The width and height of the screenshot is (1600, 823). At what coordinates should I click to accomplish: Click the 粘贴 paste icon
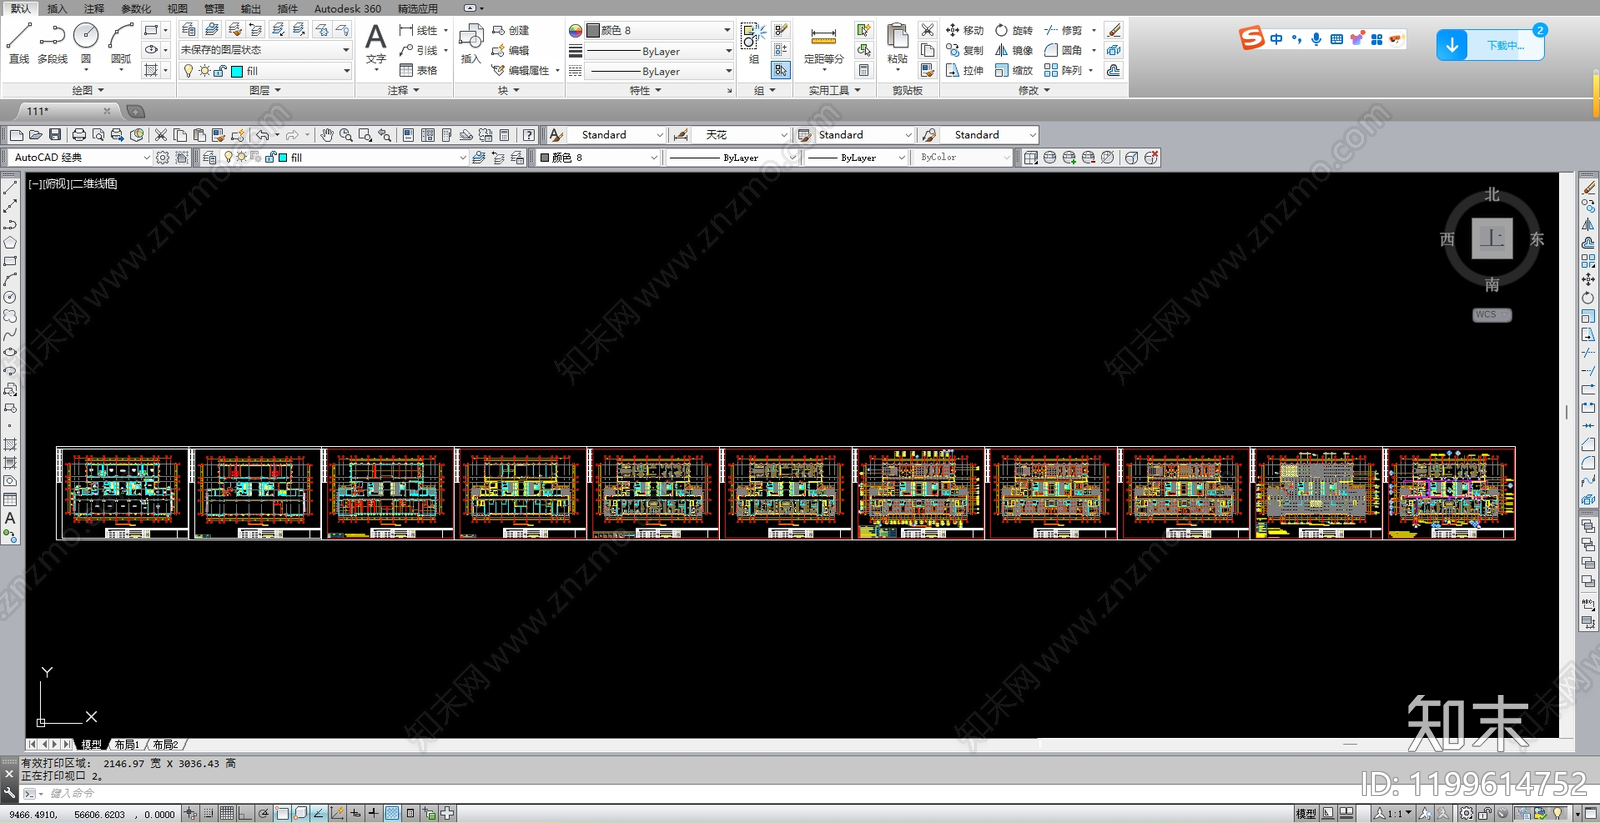click(897, 44)
